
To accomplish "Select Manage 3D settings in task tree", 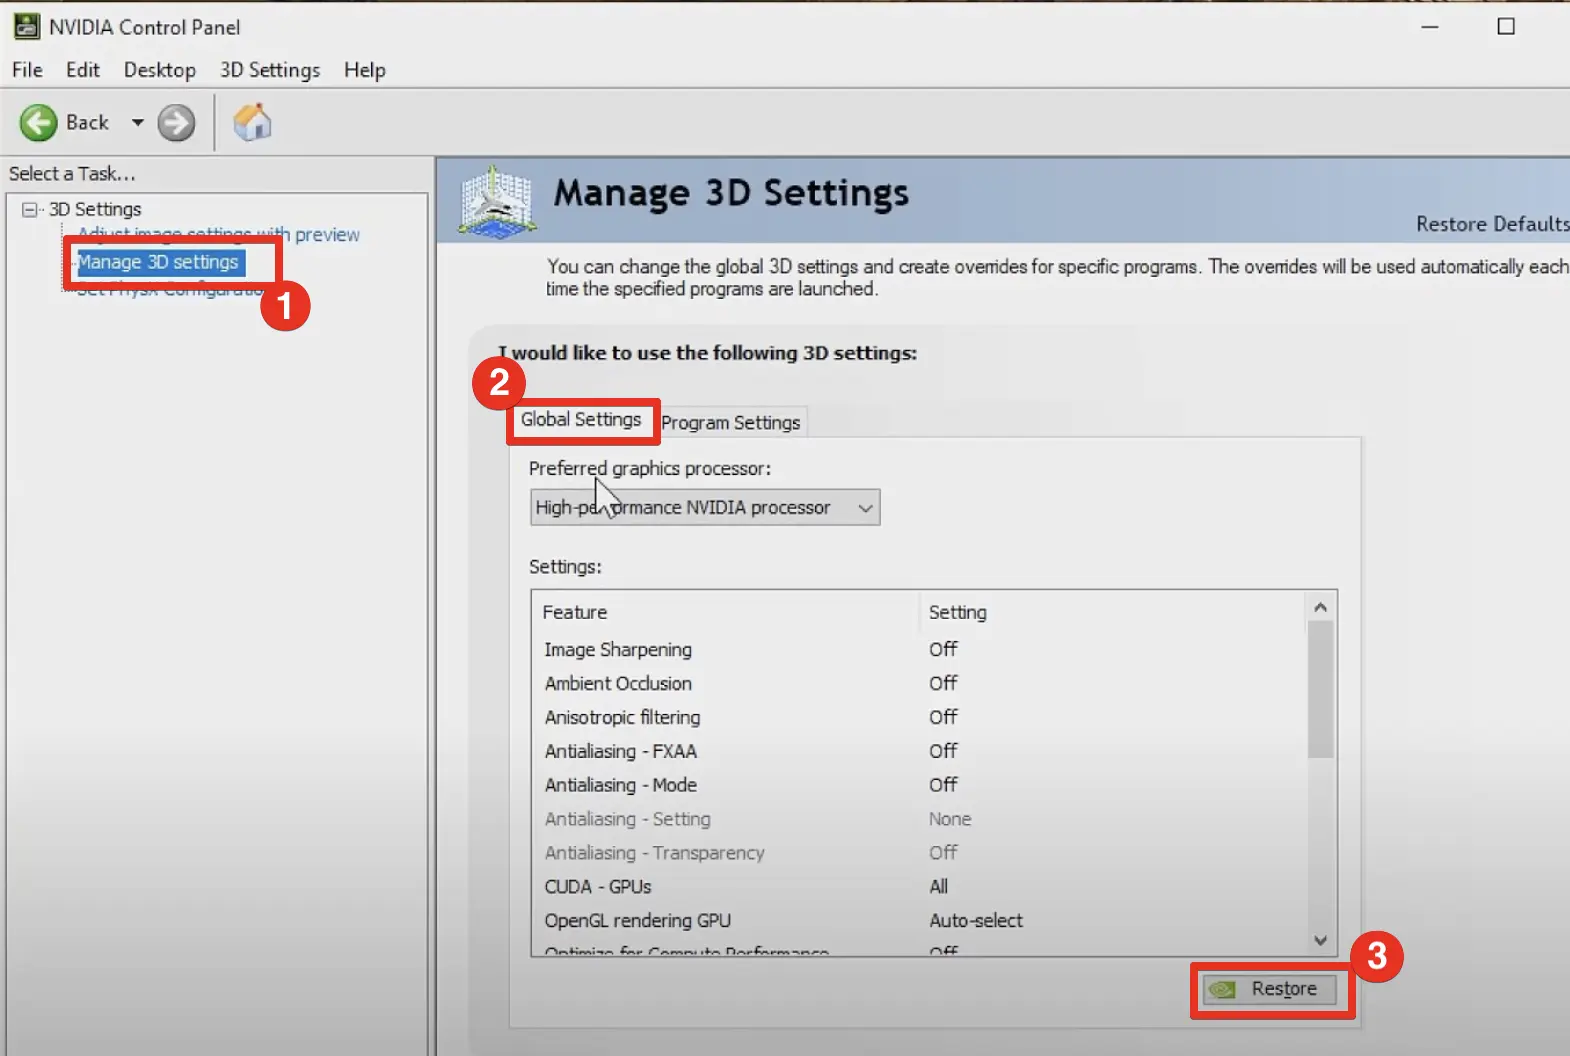I will pyautogui.click(x=158, y=262).
